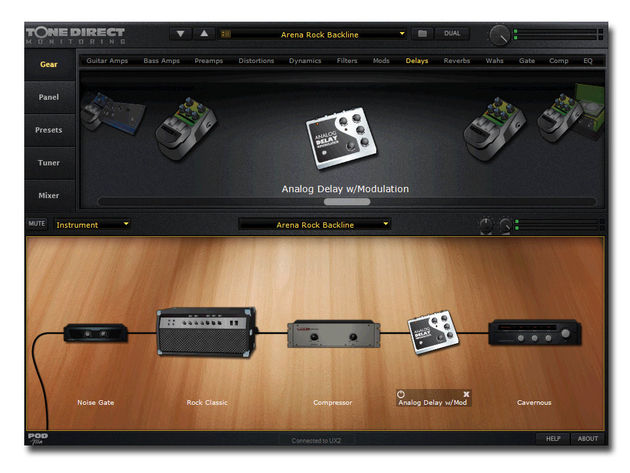Switch to Dynamics category

pos(305,61)
